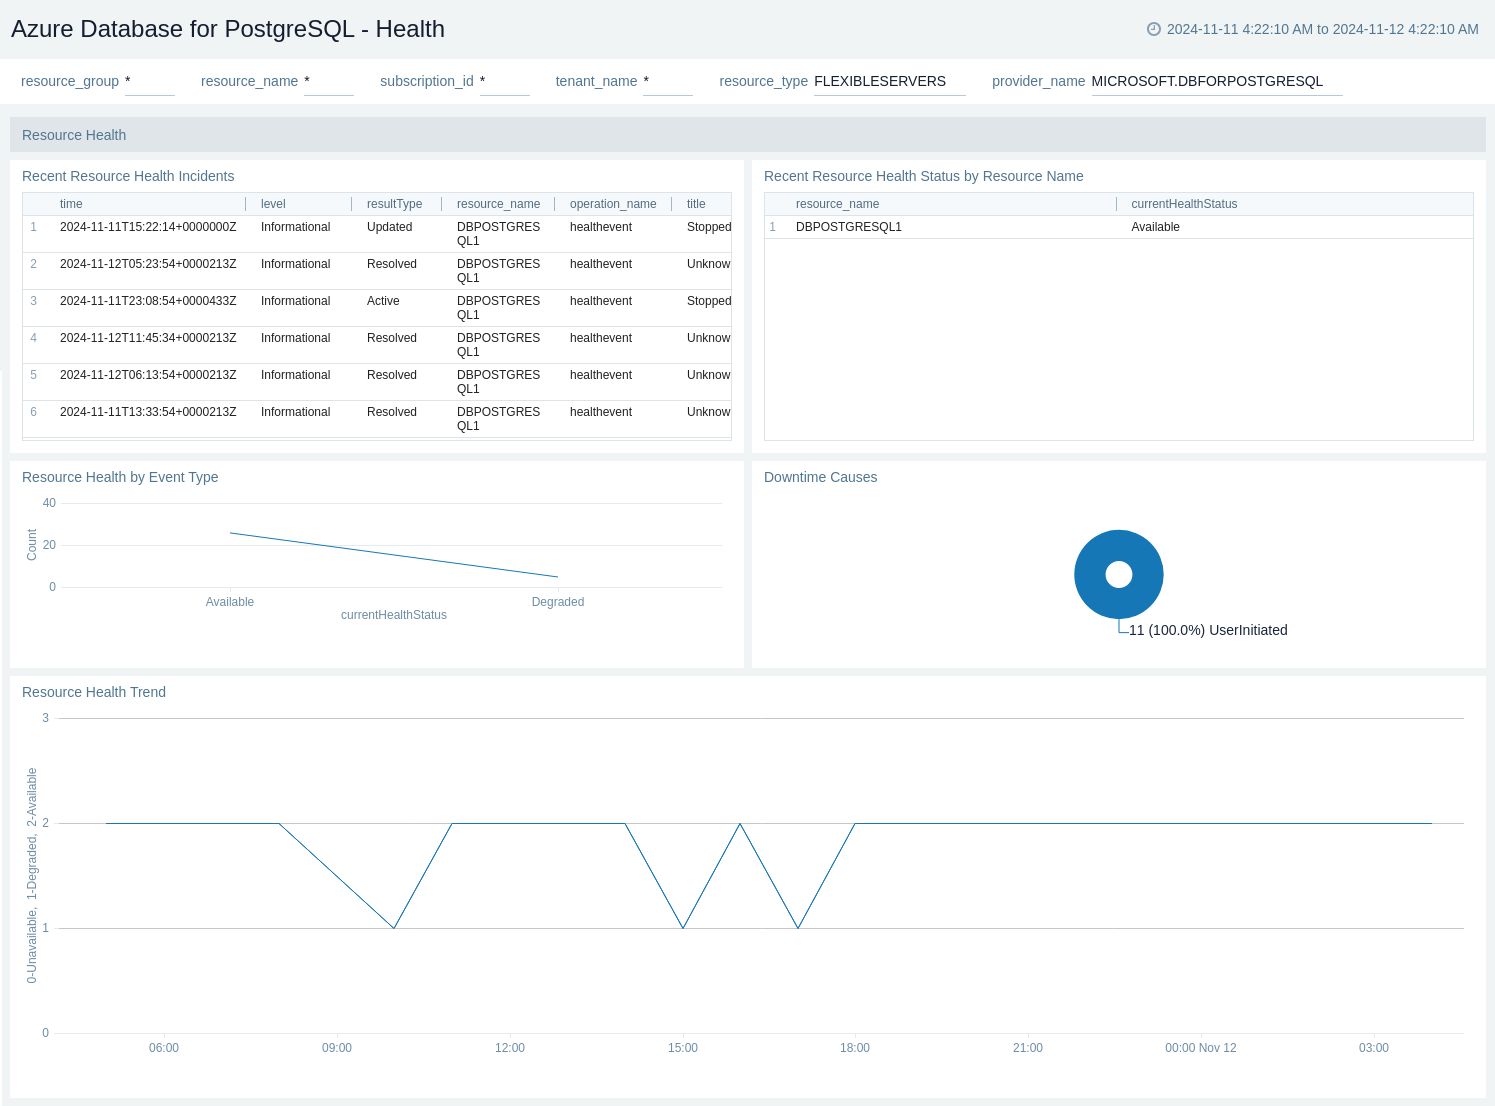1495x1106 pixels.
Task: Click Stopped title in the Active row
Action: (x=709, y=301)
